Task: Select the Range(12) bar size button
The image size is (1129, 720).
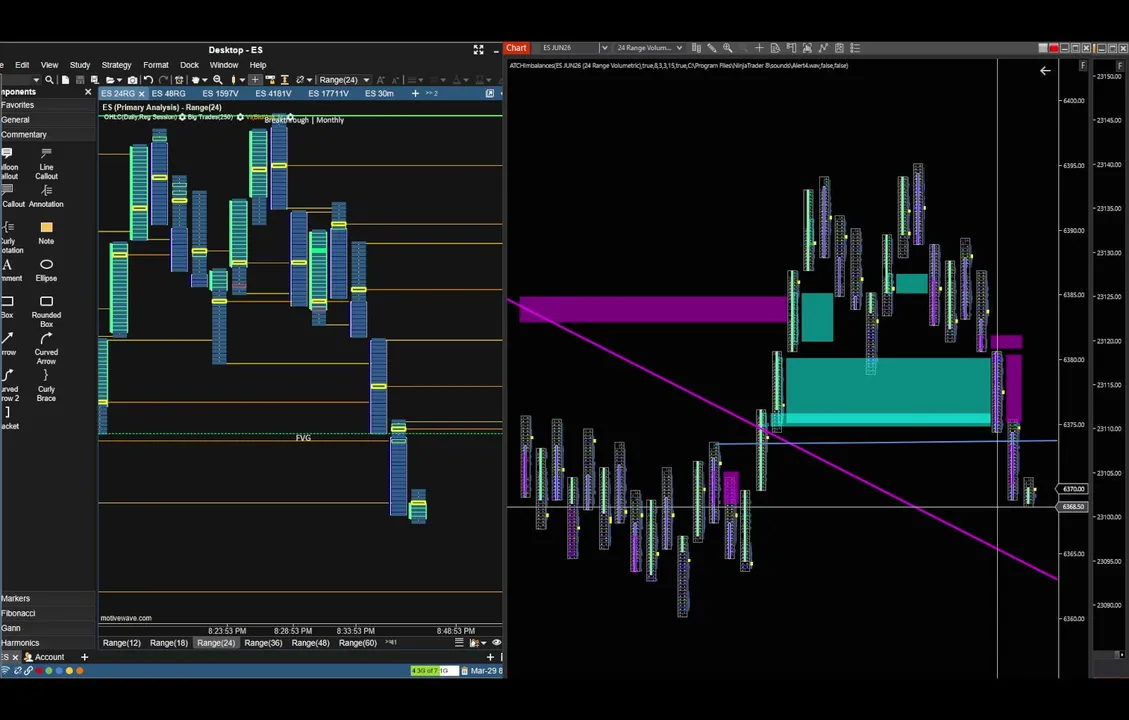Action: tap(122, 643)
